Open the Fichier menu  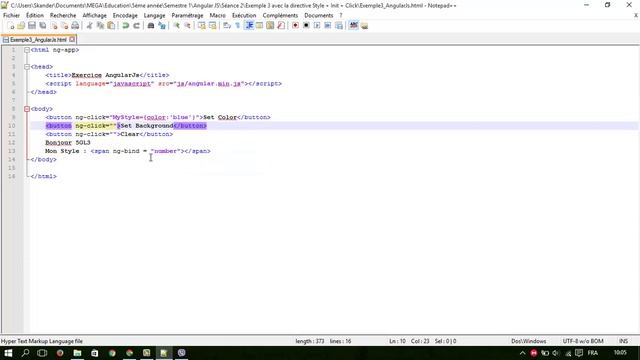tap(11, 15)
